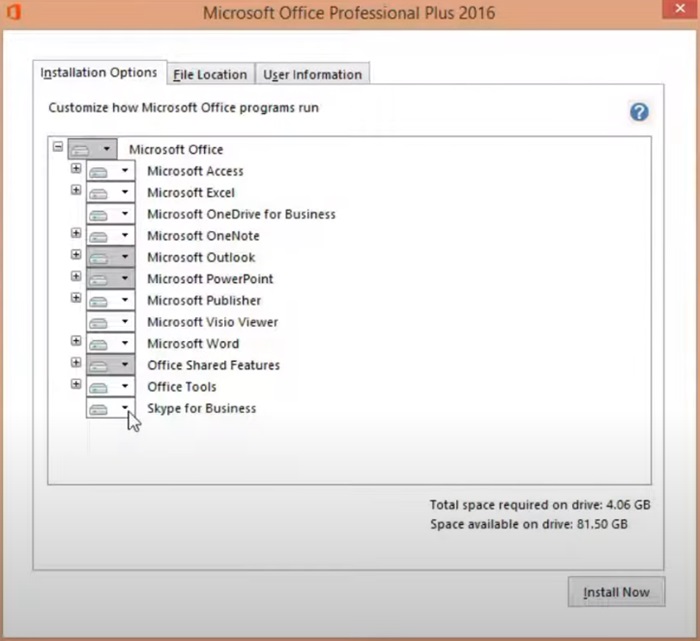Open install options dropdown for Microsoft Publisher

[110, 300]
